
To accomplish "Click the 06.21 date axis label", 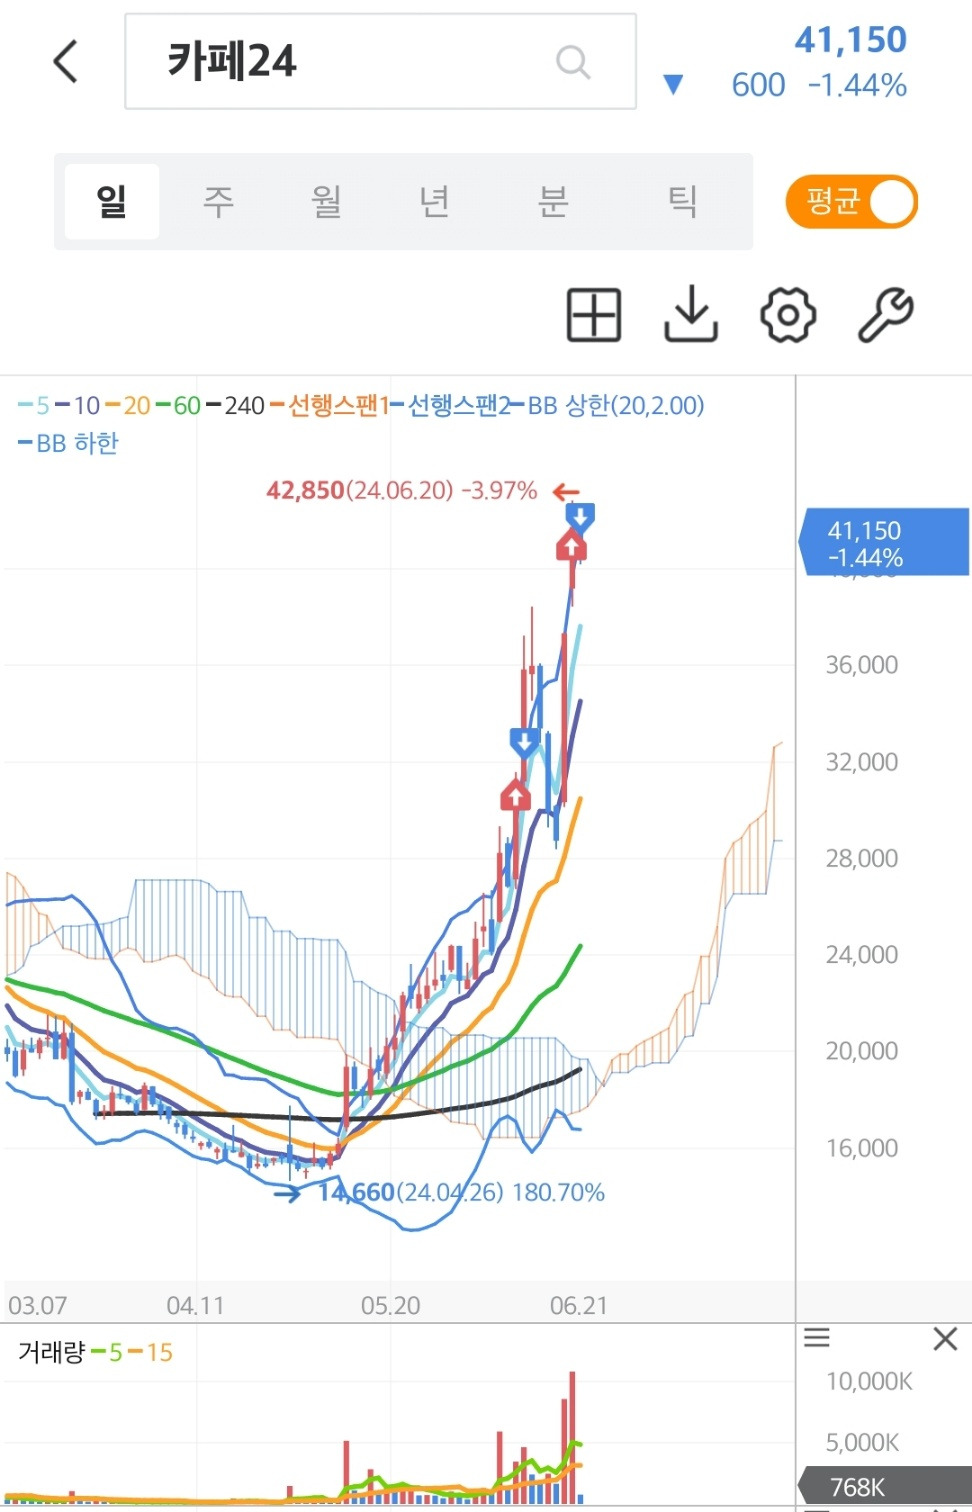I will [578, 1305].
